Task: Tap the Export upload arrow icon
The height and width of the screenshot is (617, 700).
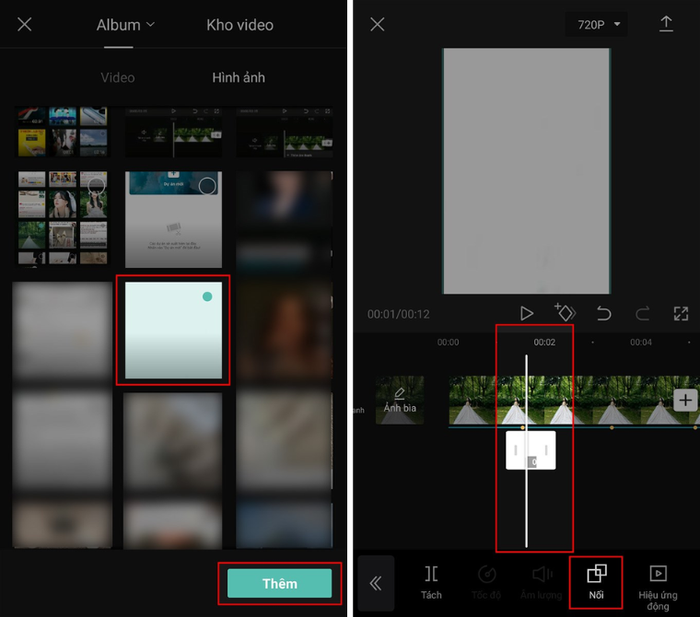Action: pos(666,24)
